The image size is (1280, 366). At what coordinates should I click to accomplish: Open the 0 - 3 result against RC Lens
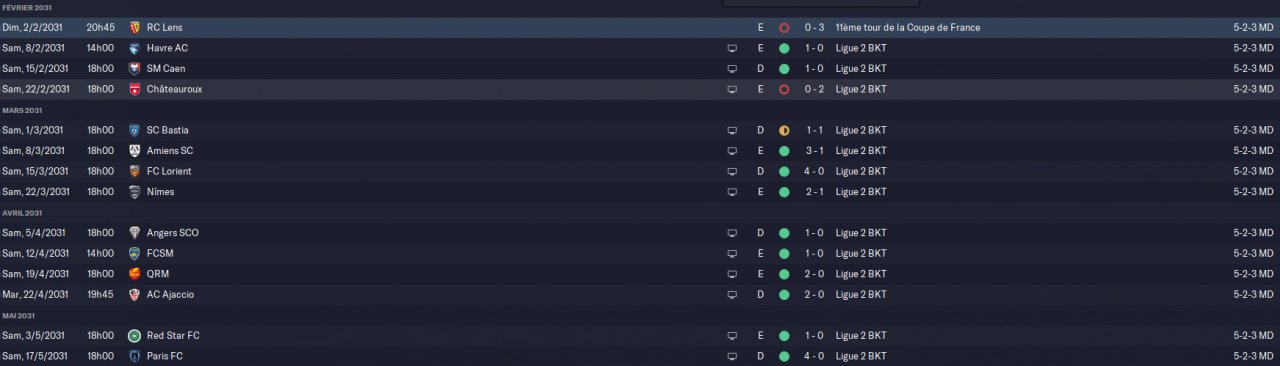coord(814,28)
